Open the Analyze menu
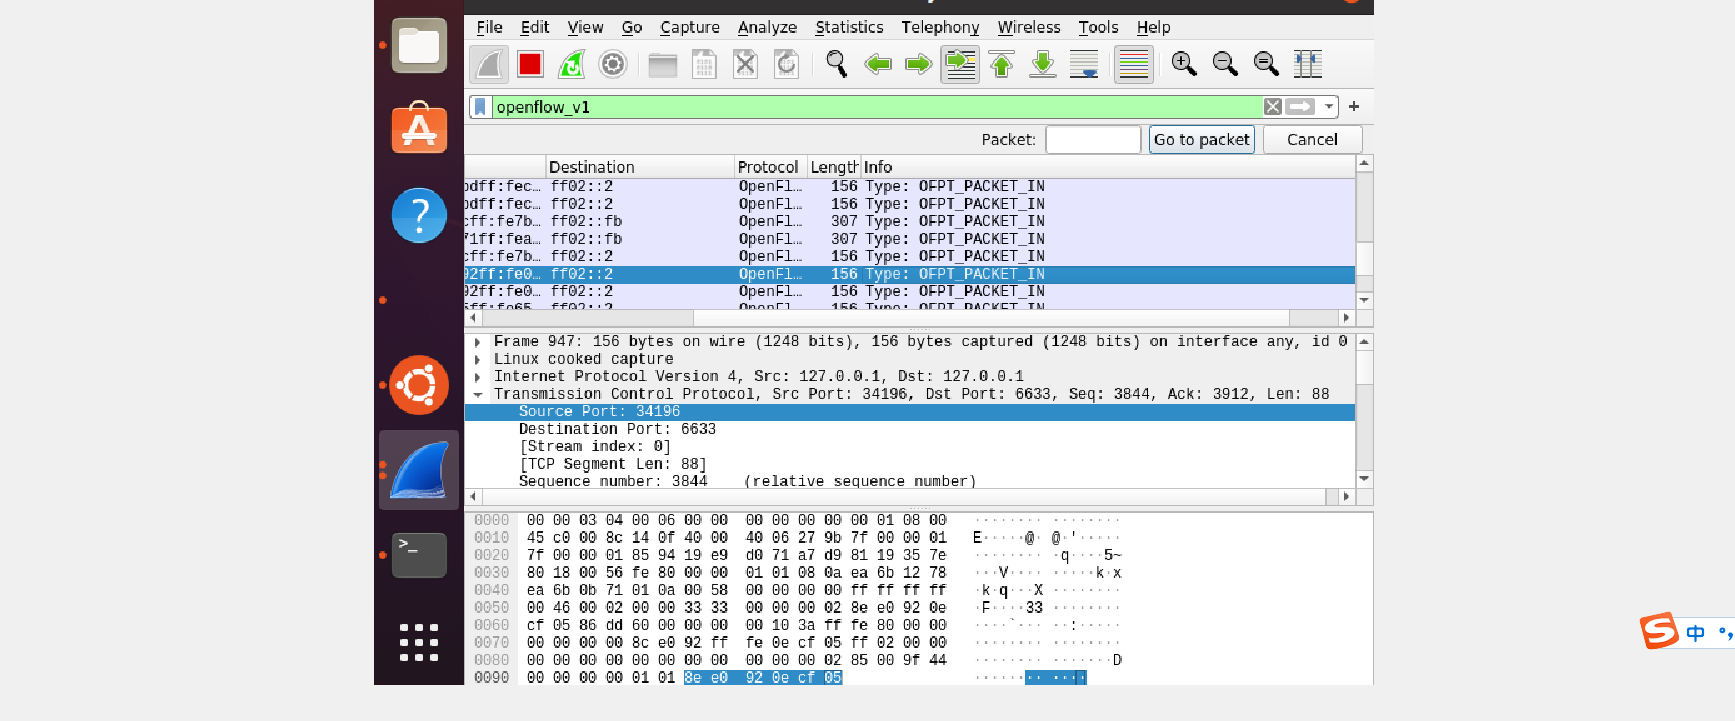The image size is (1735, 721). [x=767, y=28]
